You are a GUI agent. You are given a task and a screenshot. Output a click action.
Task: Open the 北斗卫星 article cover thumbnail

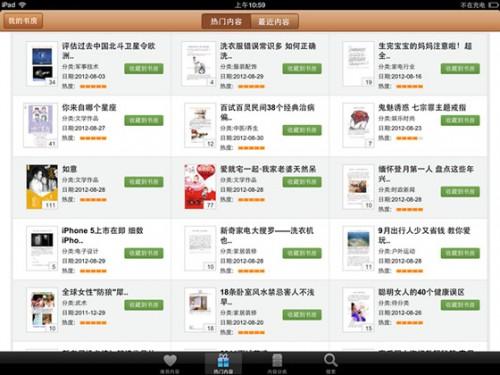42,64
